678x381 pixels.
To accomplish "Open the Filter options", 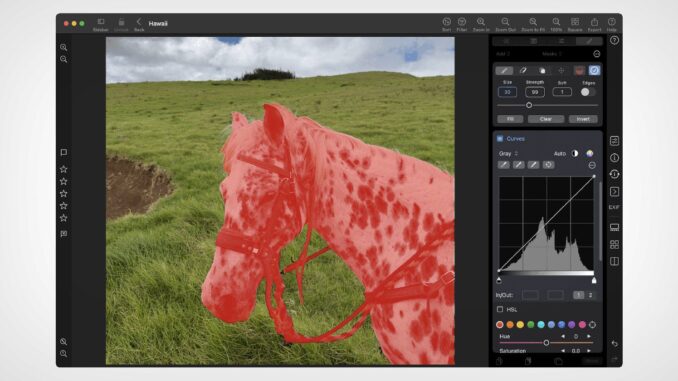I will click(x=462, y=24).
